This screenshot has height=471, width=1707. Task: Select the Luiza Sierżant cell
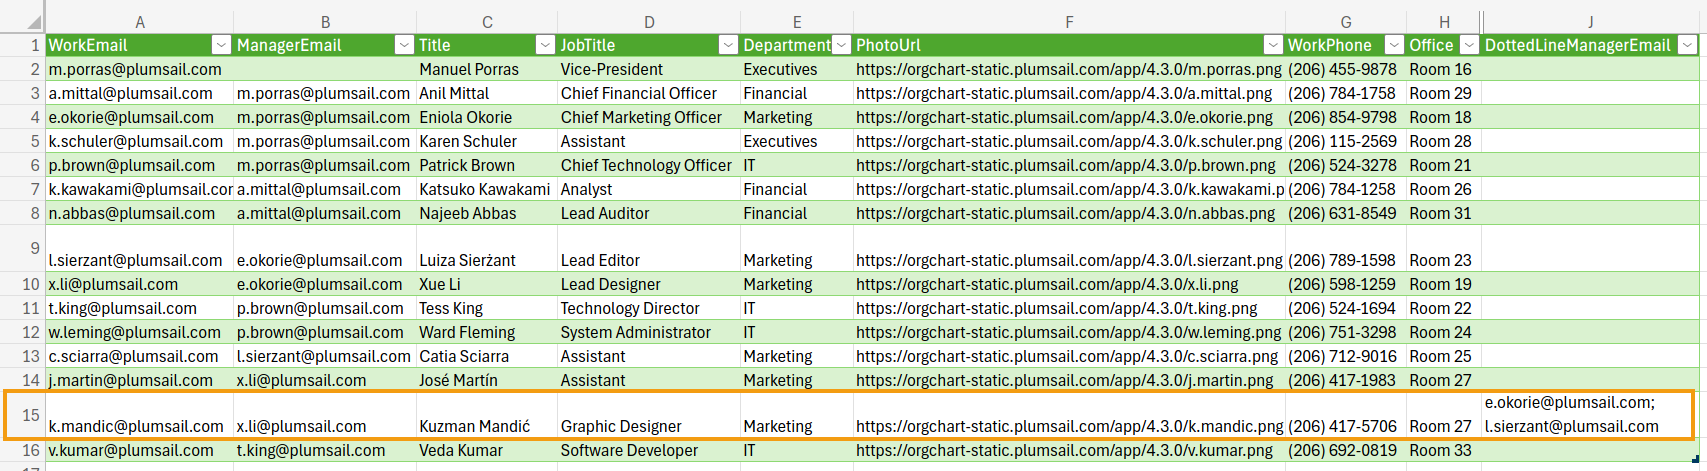click(x=486, y=249)
